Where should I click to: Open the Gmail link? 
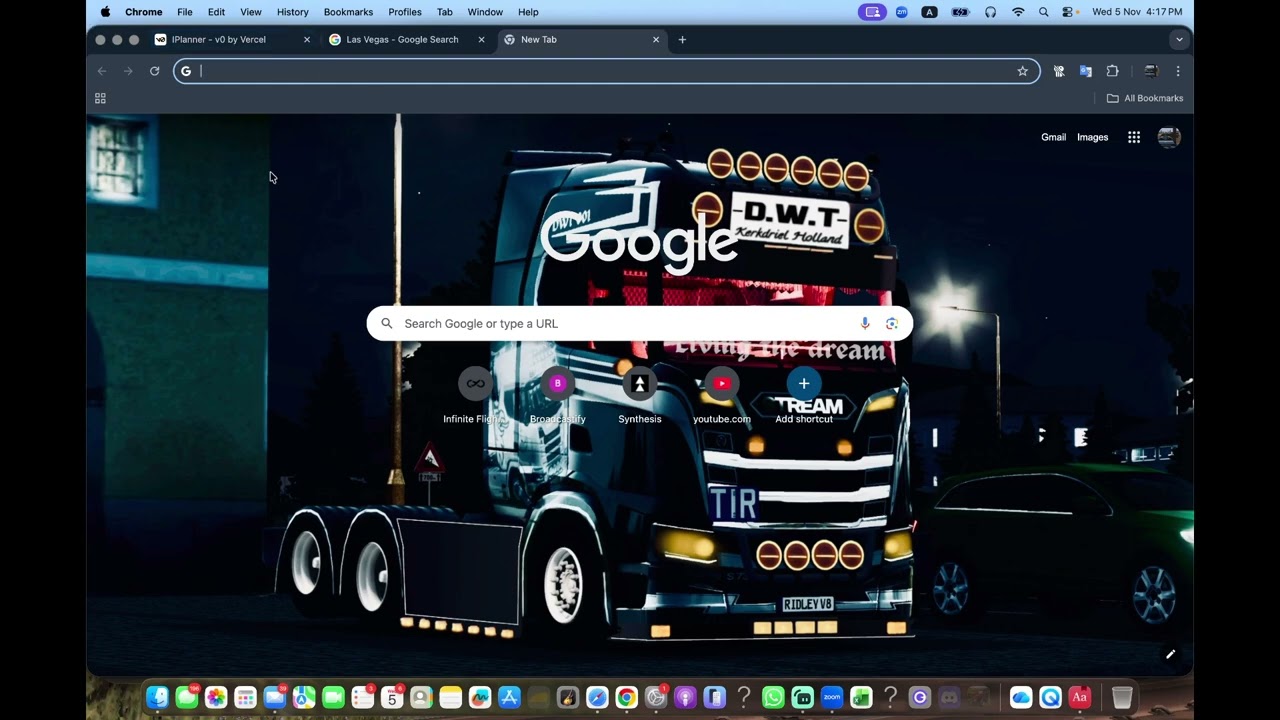point(1053,137)
